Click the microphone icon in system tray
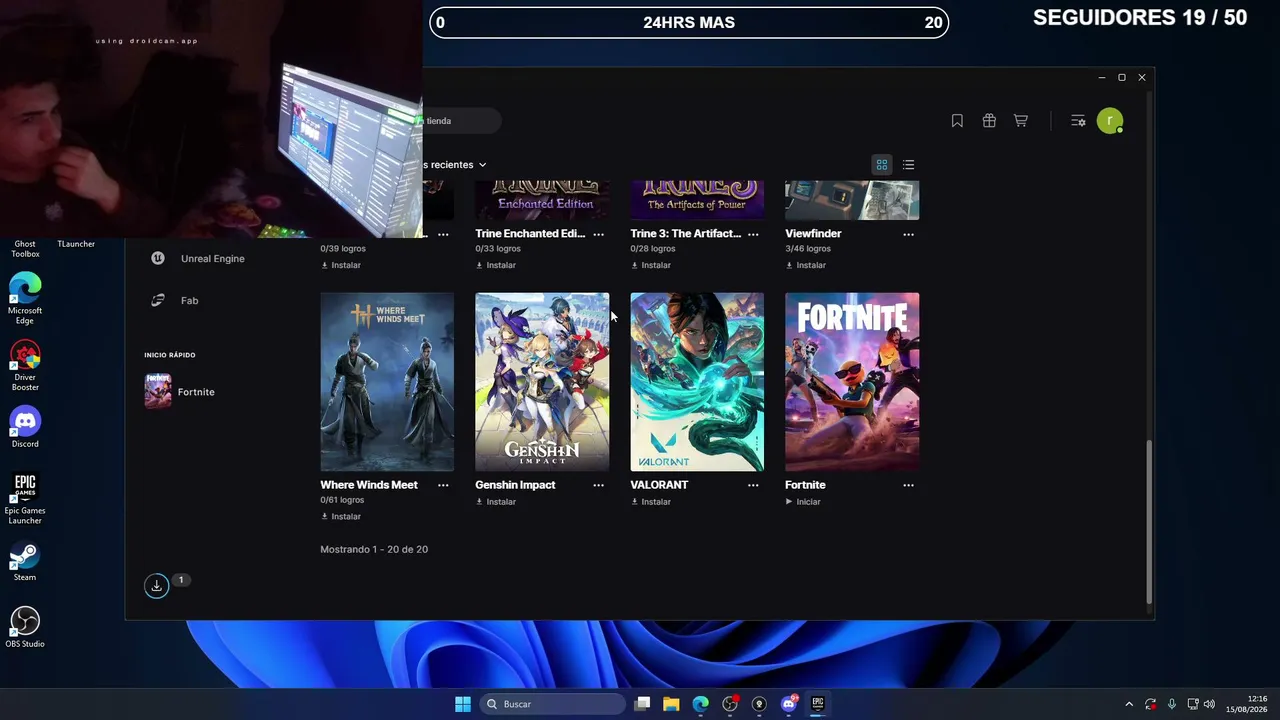Image resolution: width=1280 pixels, height=720 pixels. click(1171, 704)
